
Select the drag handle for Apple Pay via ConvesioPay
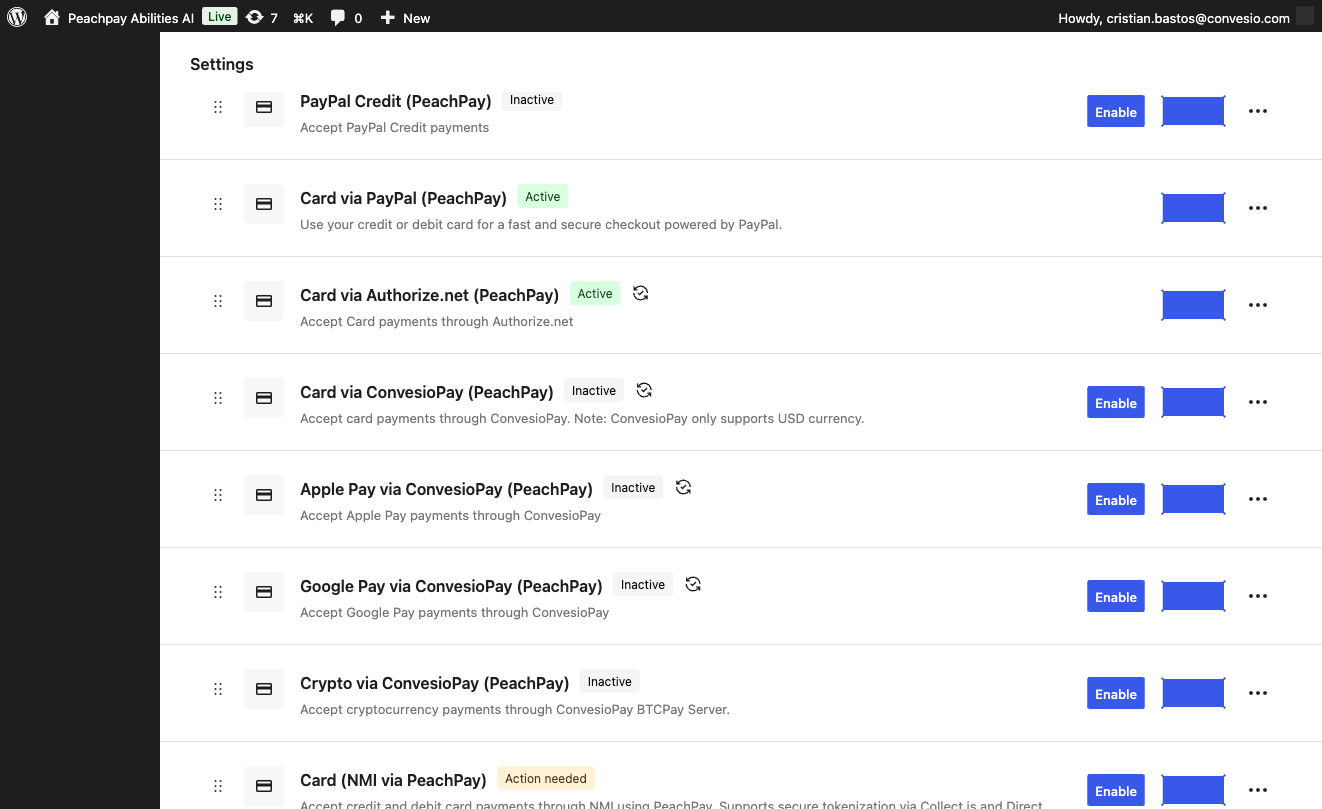[218, 495]
